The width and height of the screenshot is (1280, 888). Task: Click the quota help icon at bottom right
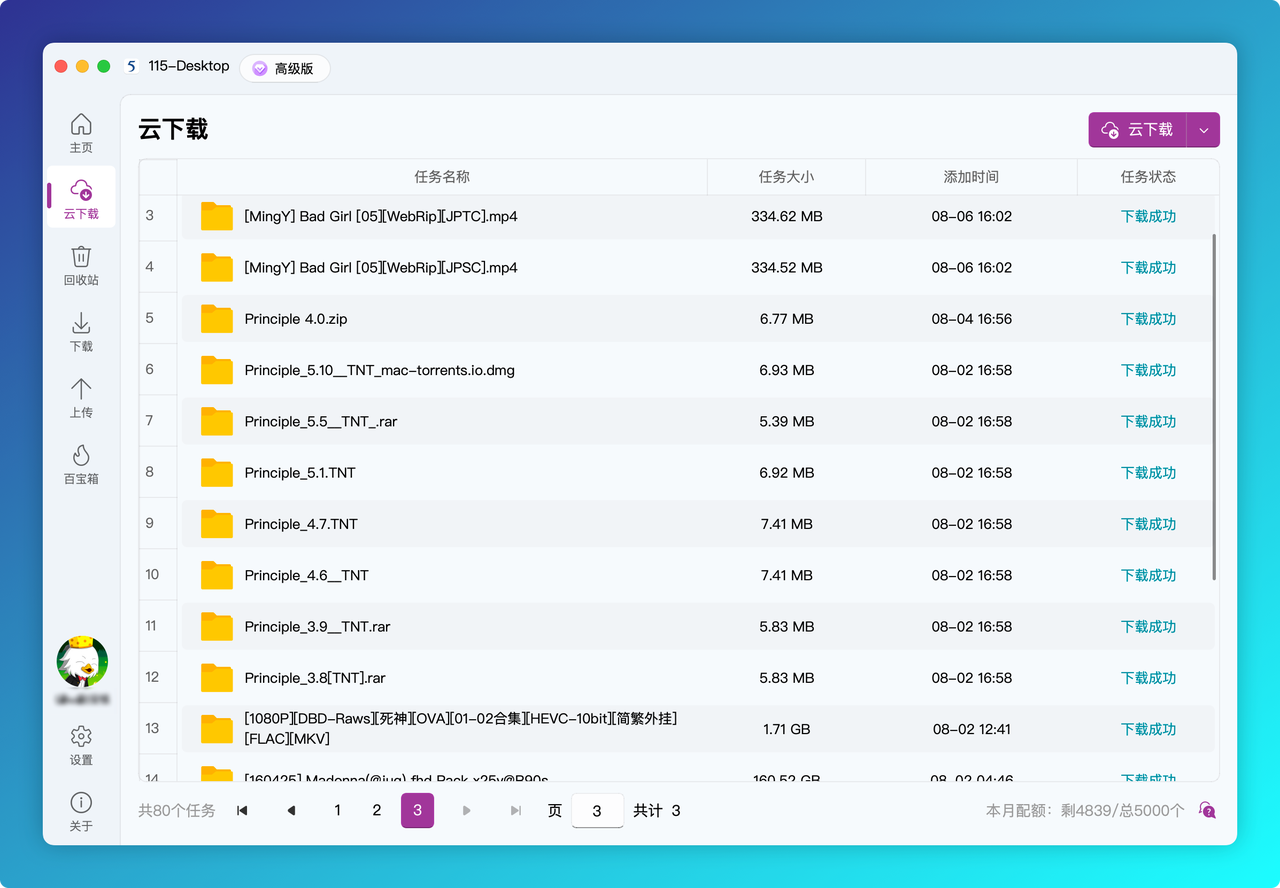point(1207,810)
